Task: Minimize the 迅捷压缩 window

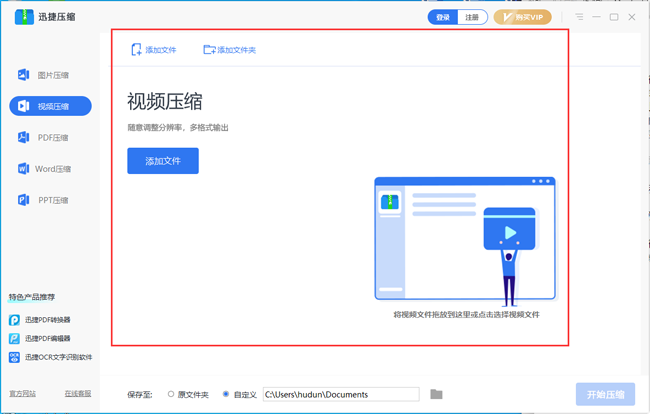Action: (597, 17)
